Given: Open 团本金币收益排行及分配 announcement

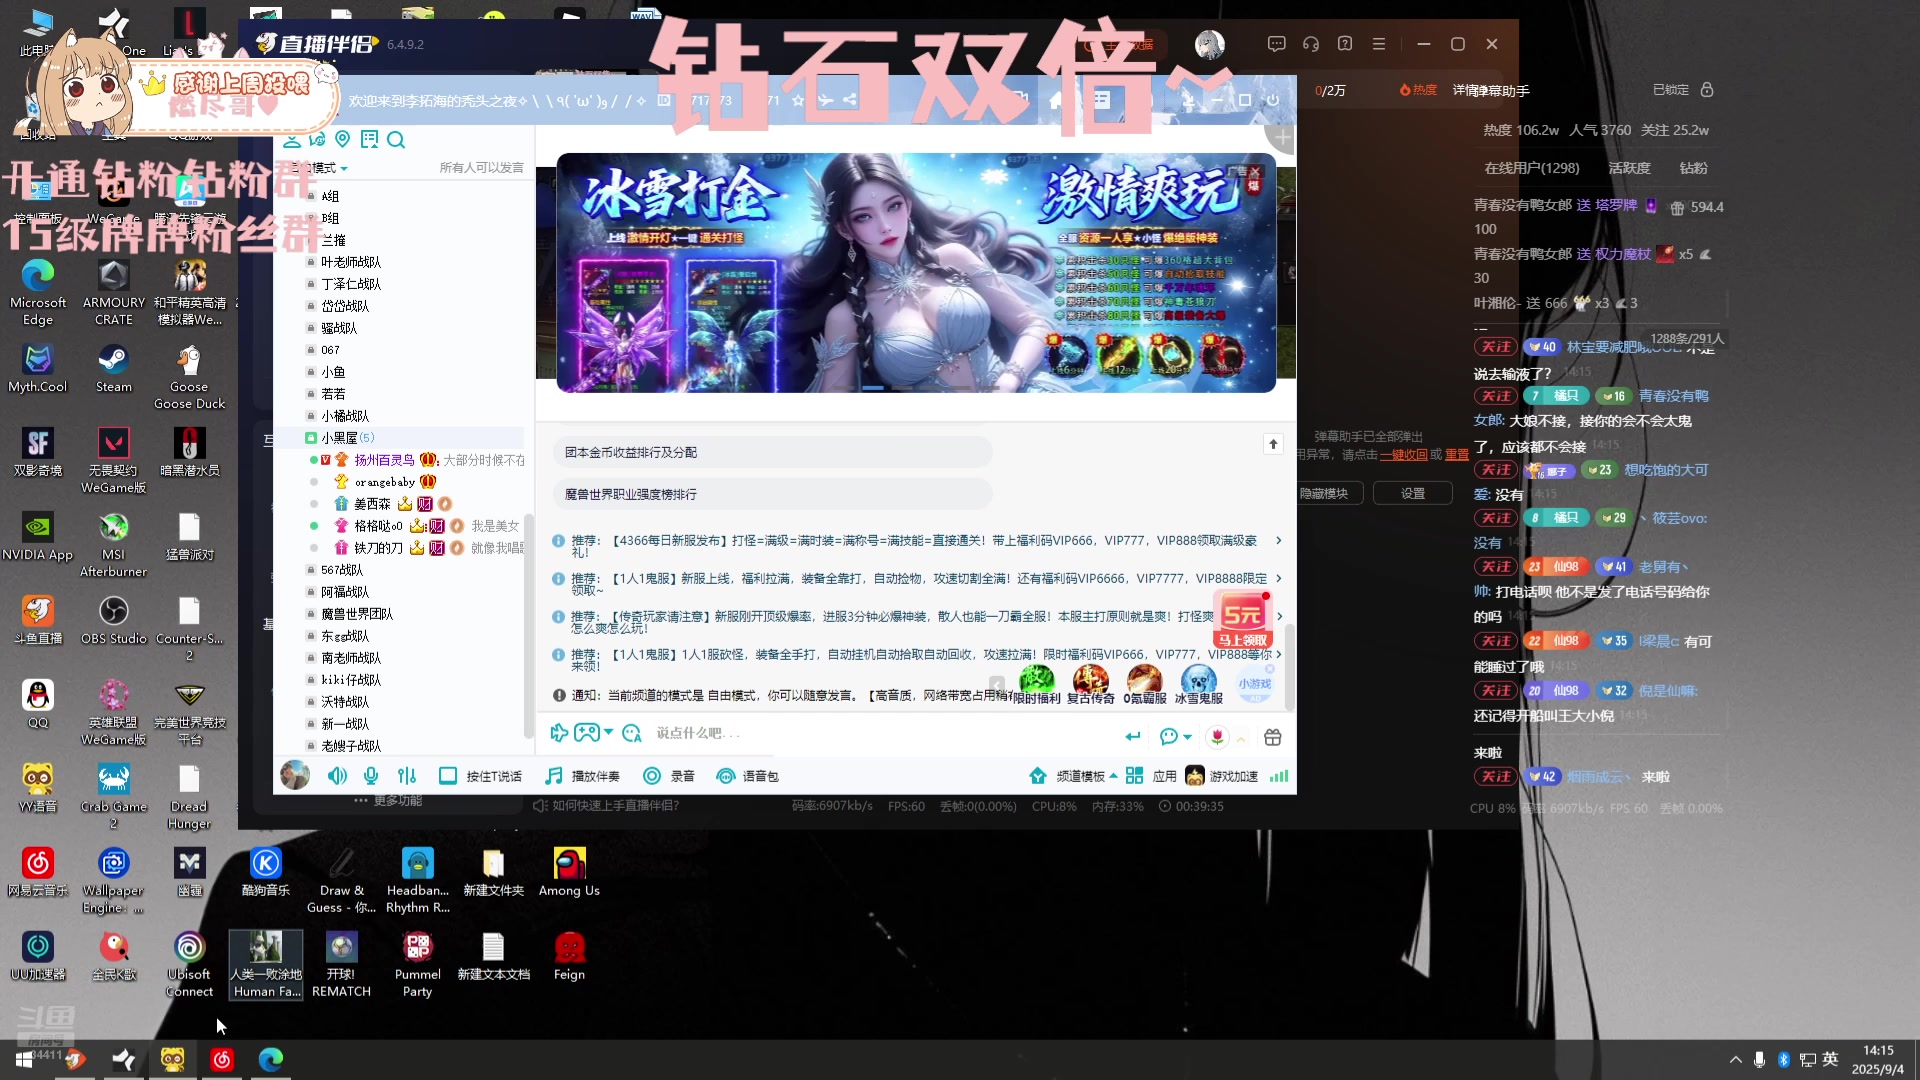Looking at the screenshot, I should [772, 452].
